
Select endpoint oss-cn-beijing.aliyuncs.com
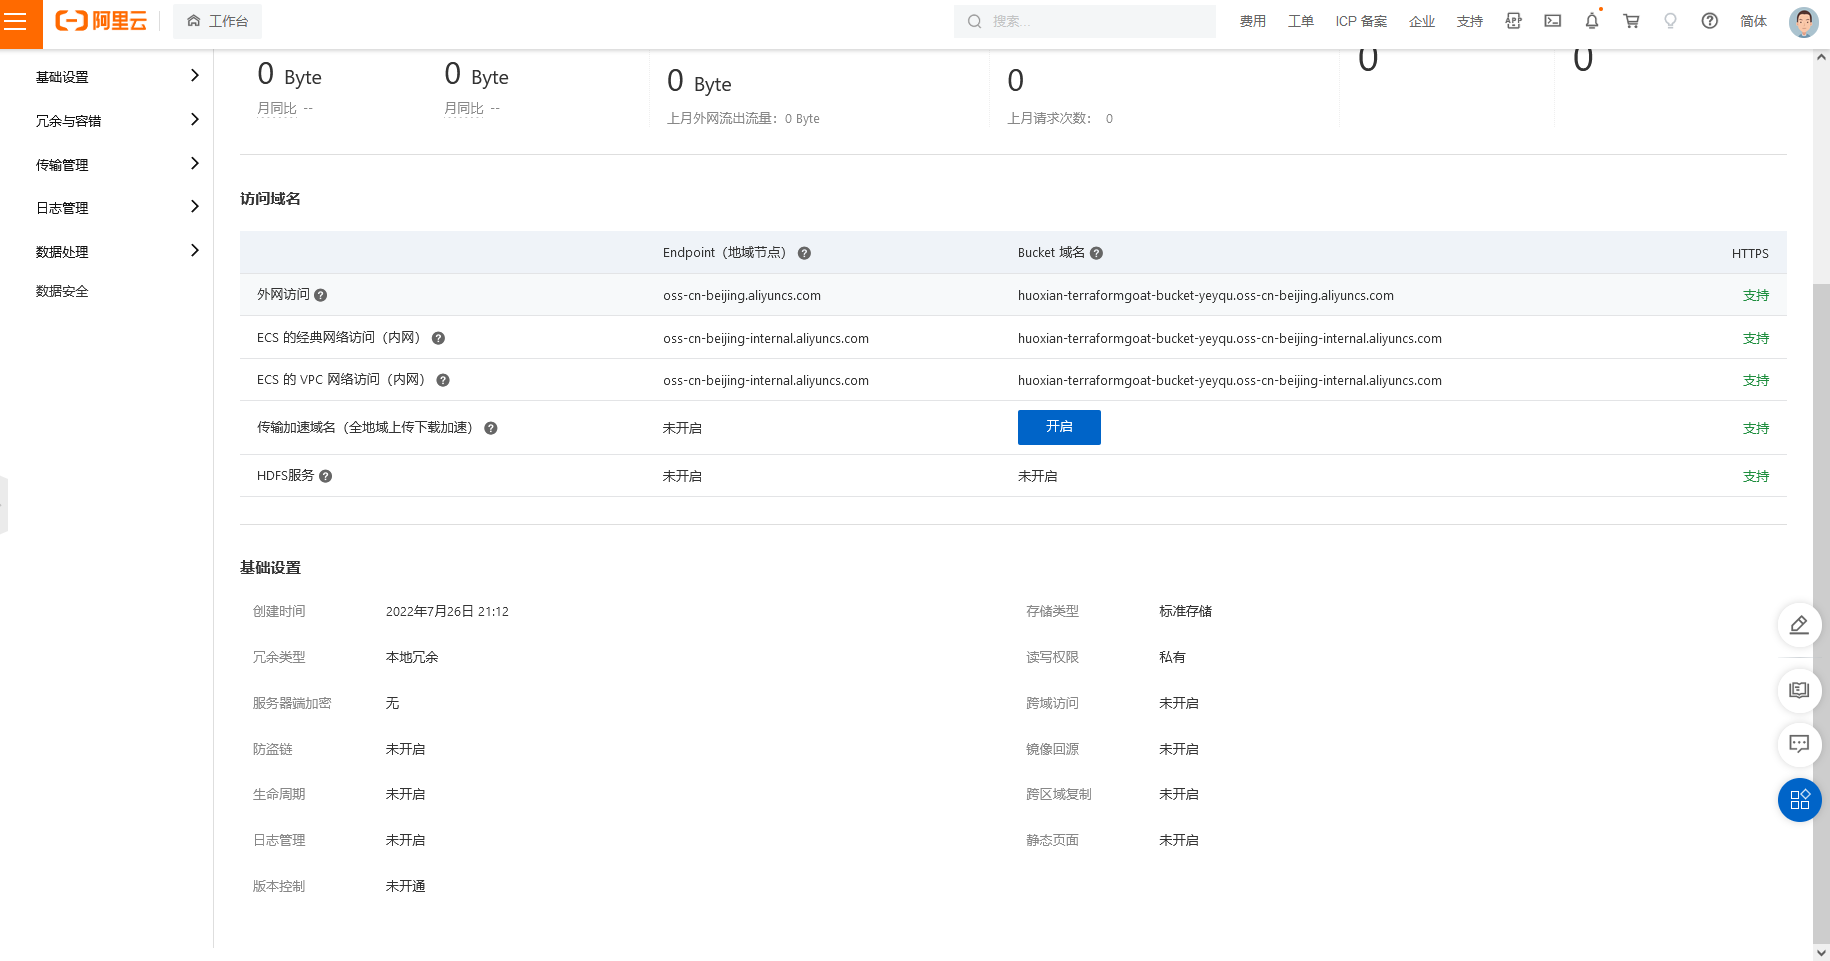(x=742, y=296)
